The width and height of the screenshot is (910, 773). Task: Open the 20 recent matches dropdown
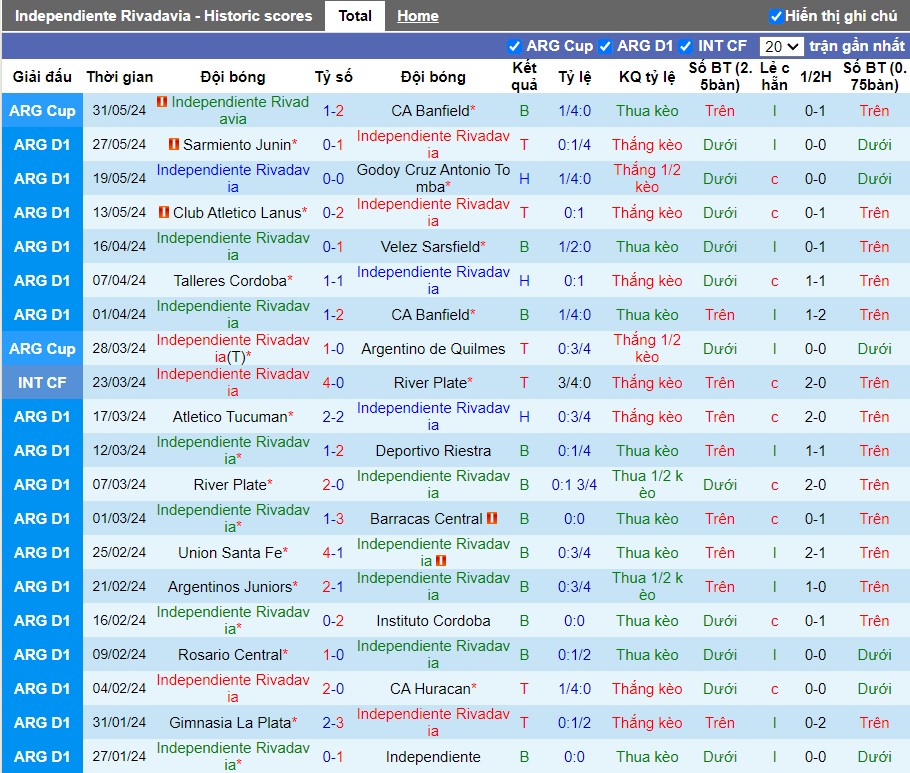pyautogui.click(x=781, y=46)
